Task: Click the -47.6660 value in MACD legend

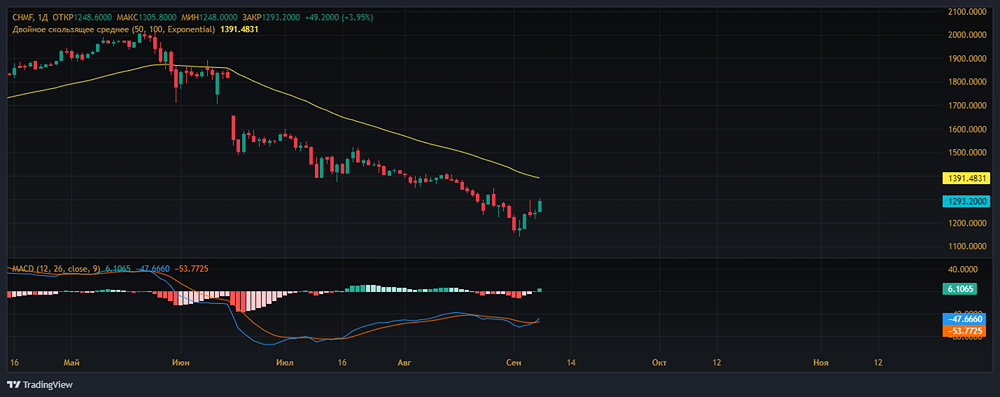Action: pyautogui.click(x=153, y=269)
